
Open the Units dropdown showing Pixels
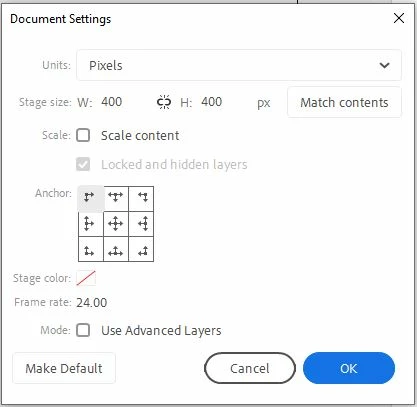tap(239, 65)
